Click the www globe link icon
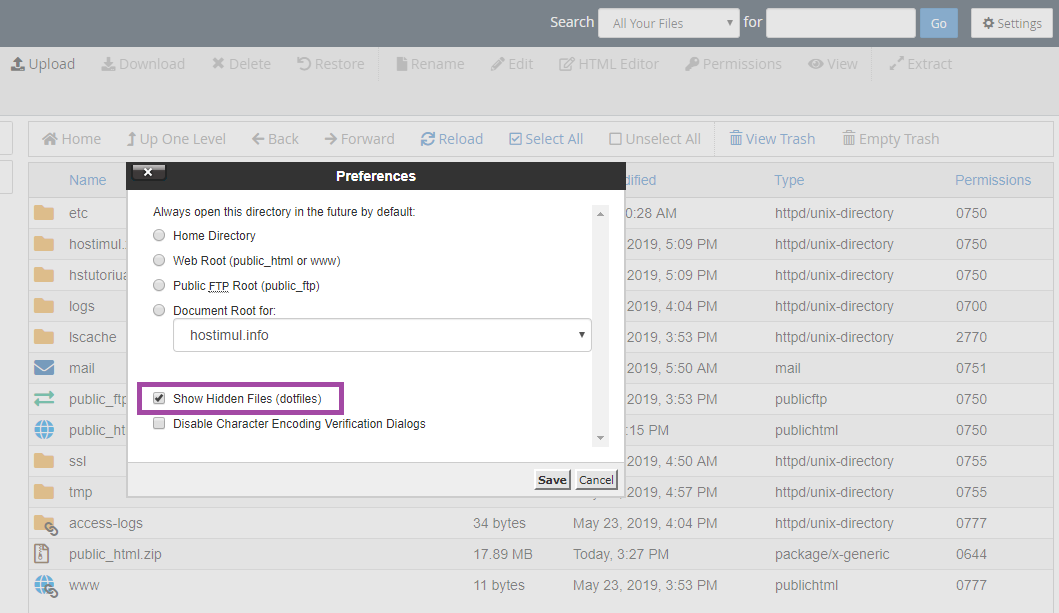 (44, 585)
